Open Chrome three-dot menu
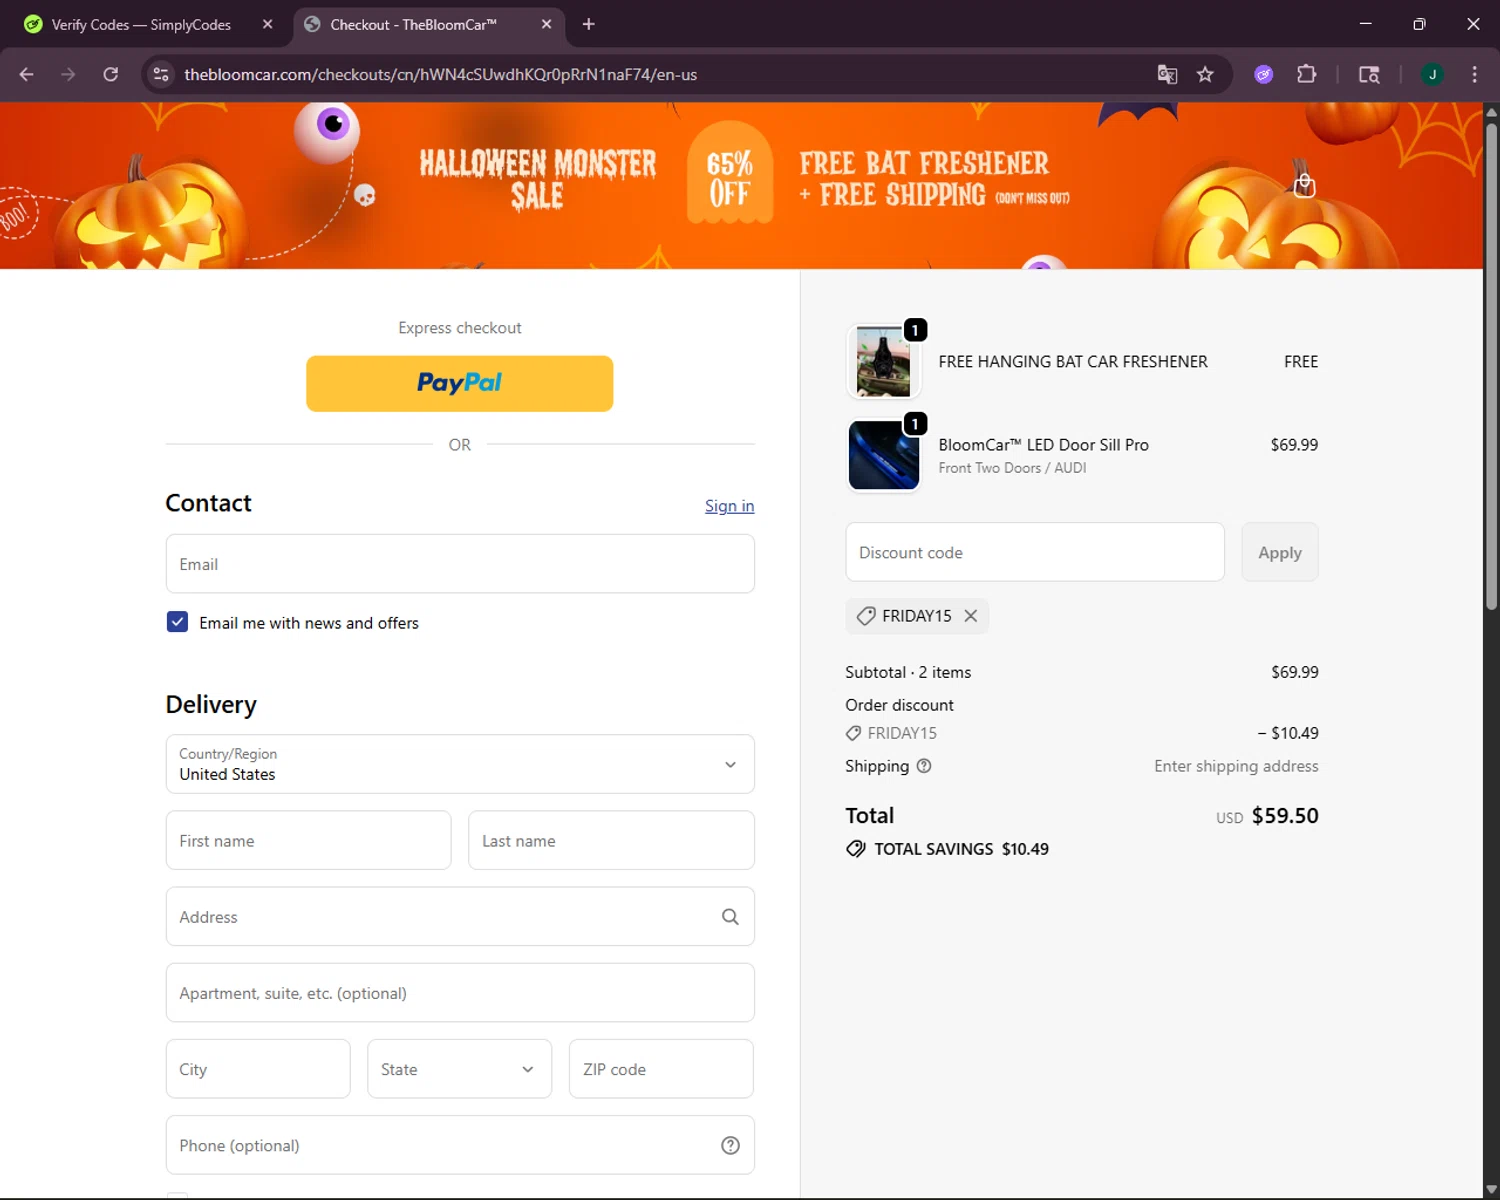 pos(1474,75)
